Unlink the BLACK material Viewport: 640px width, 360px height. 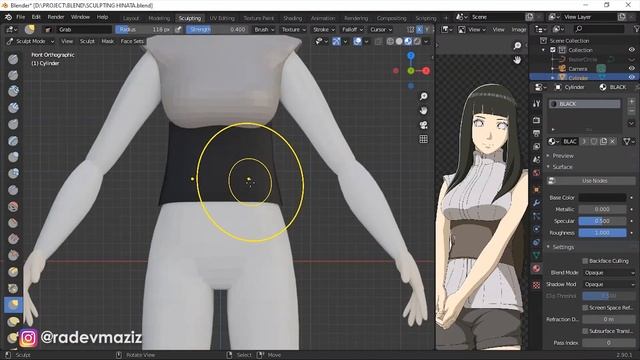[x=613, y=141]
